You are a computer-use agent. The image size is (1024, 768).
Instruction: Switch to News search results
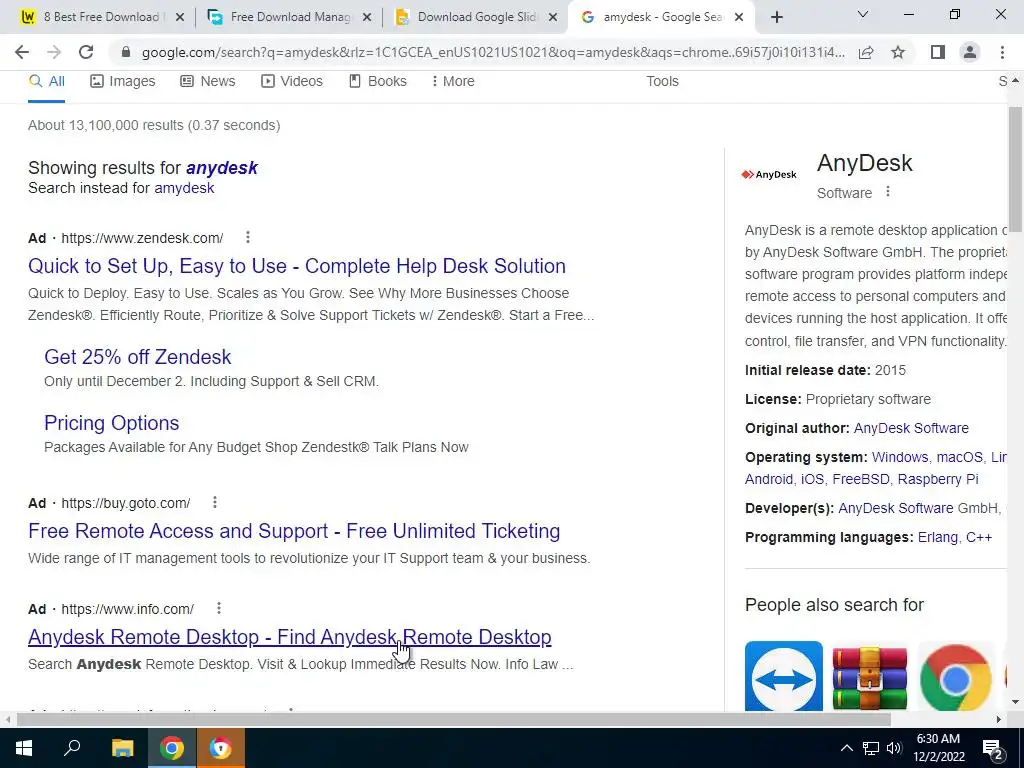coord(208,82)
